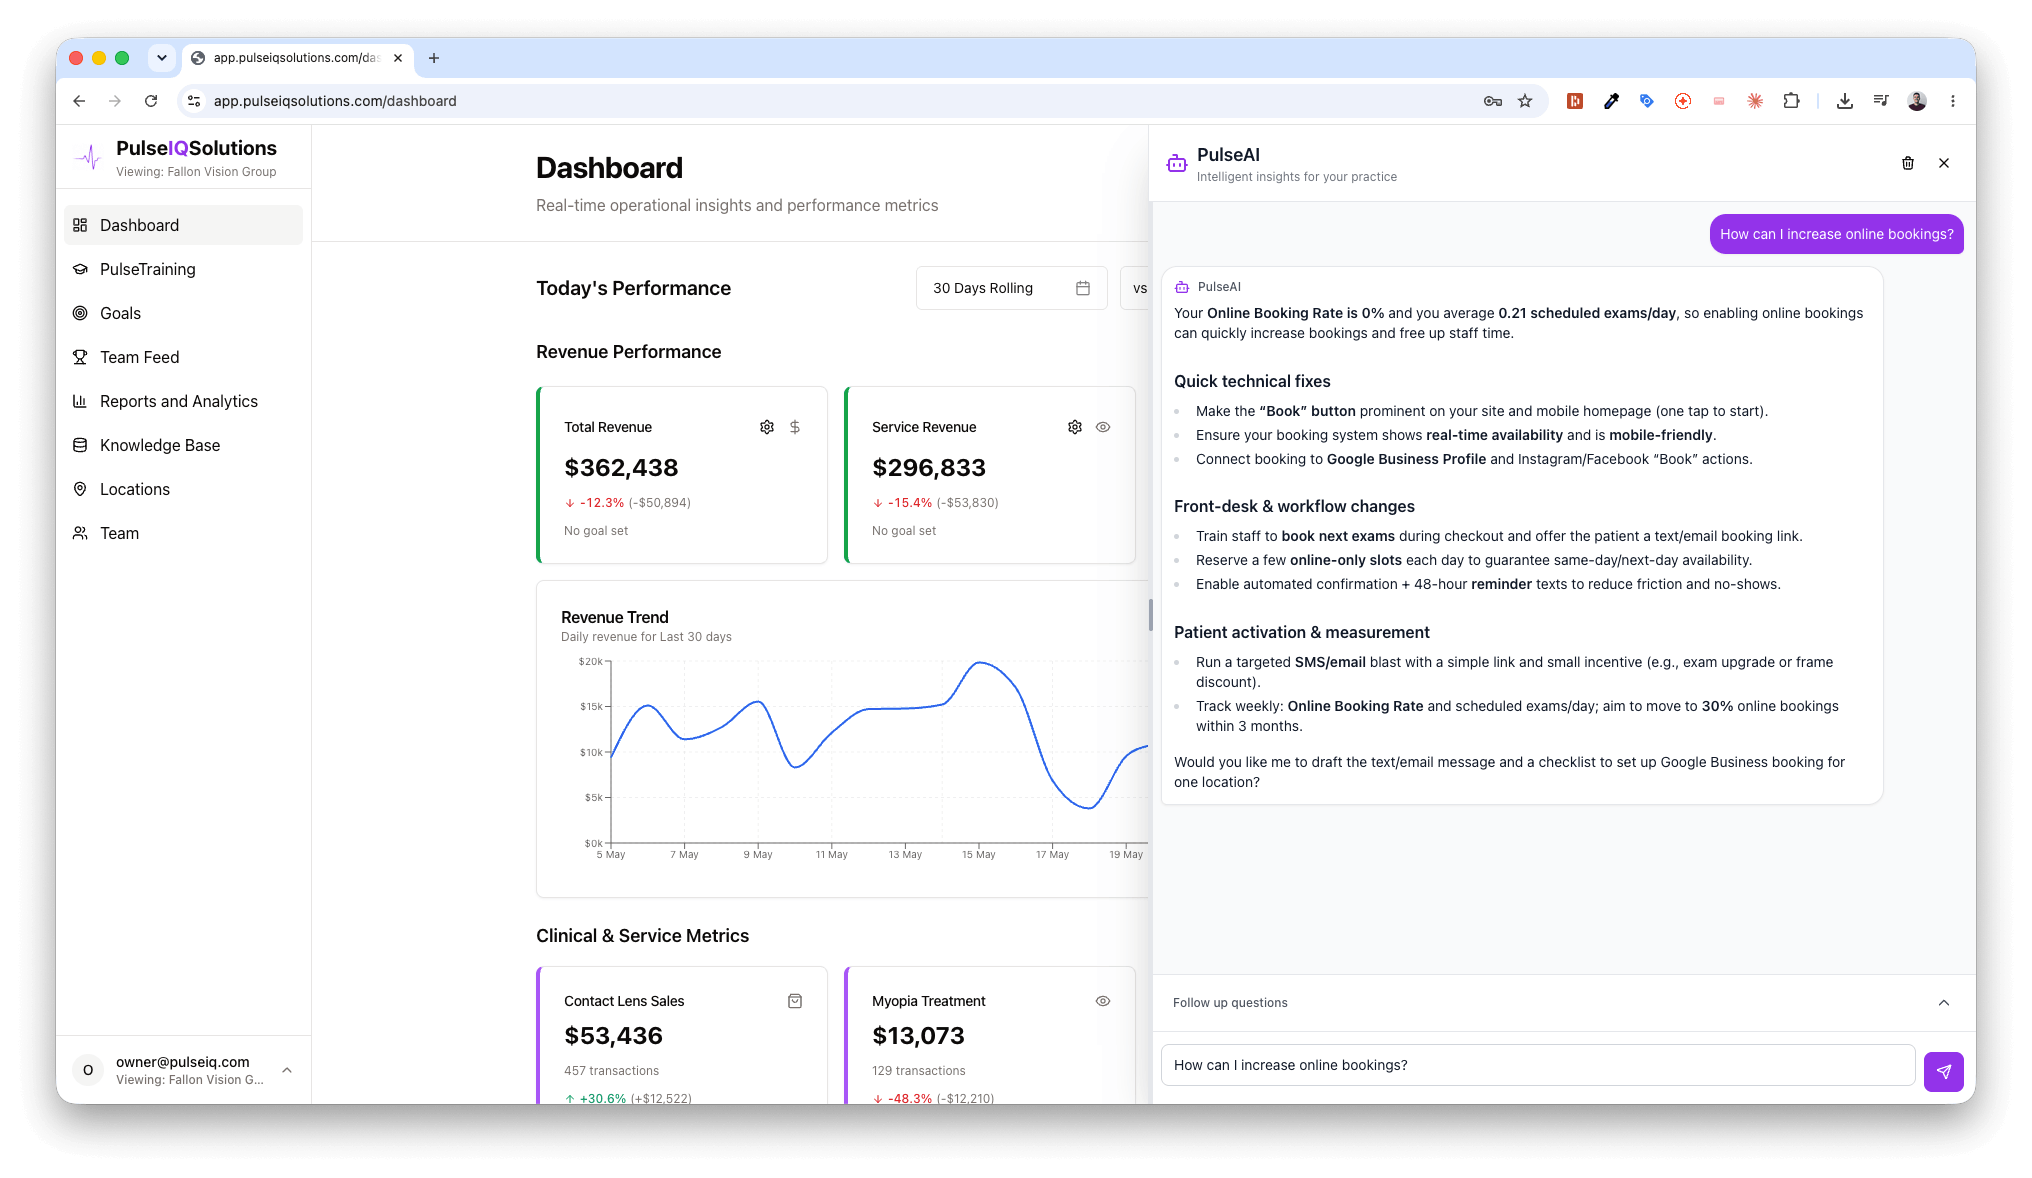Open PulseTraining in the sidebar

183,269
